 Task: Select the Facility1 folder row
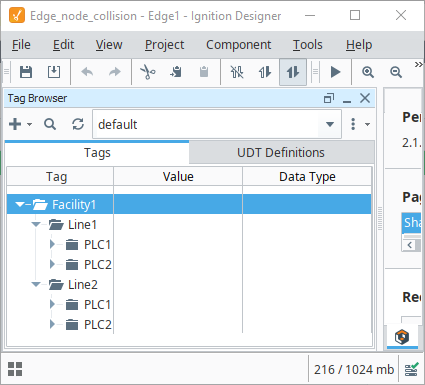click(189, 204)
